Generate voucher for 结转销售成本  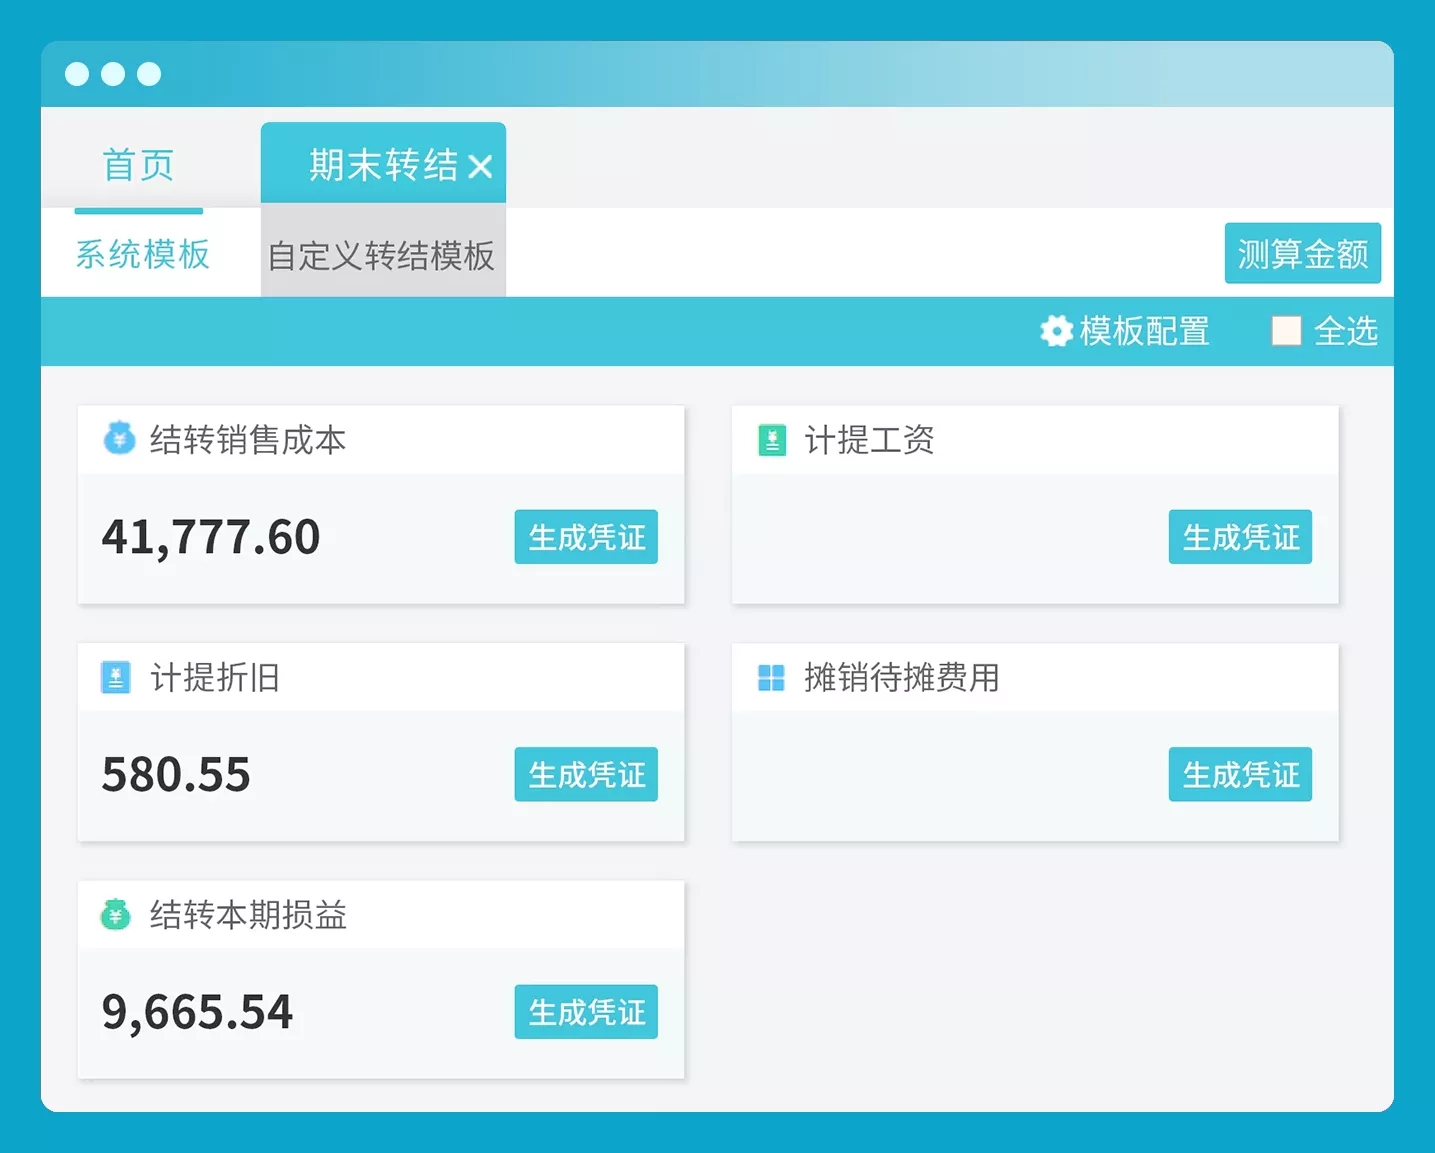pos(586,537)
